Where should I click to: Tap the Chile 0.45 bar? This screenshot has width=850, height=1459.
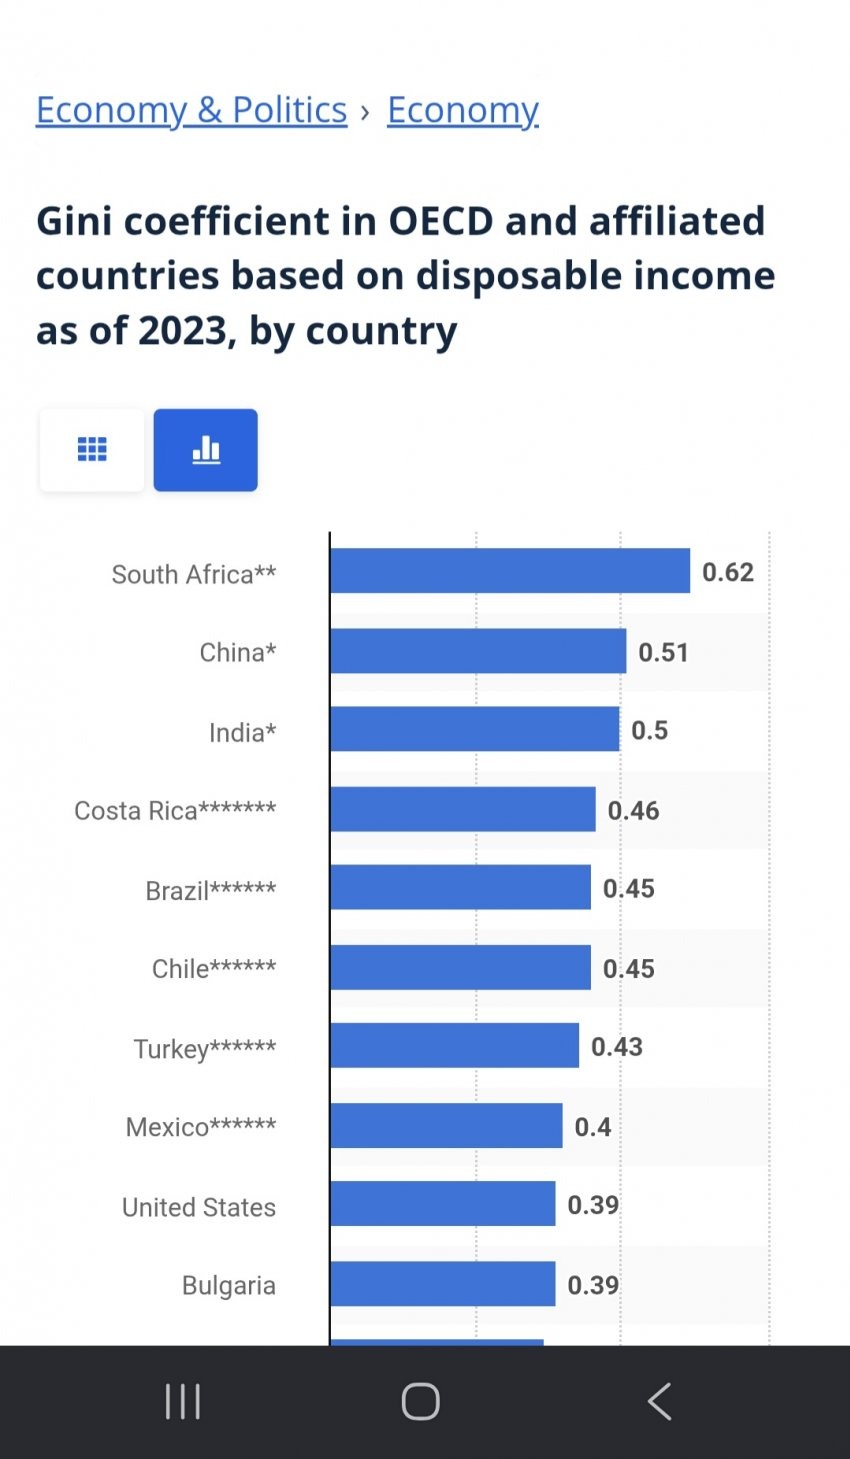point(460,967)
